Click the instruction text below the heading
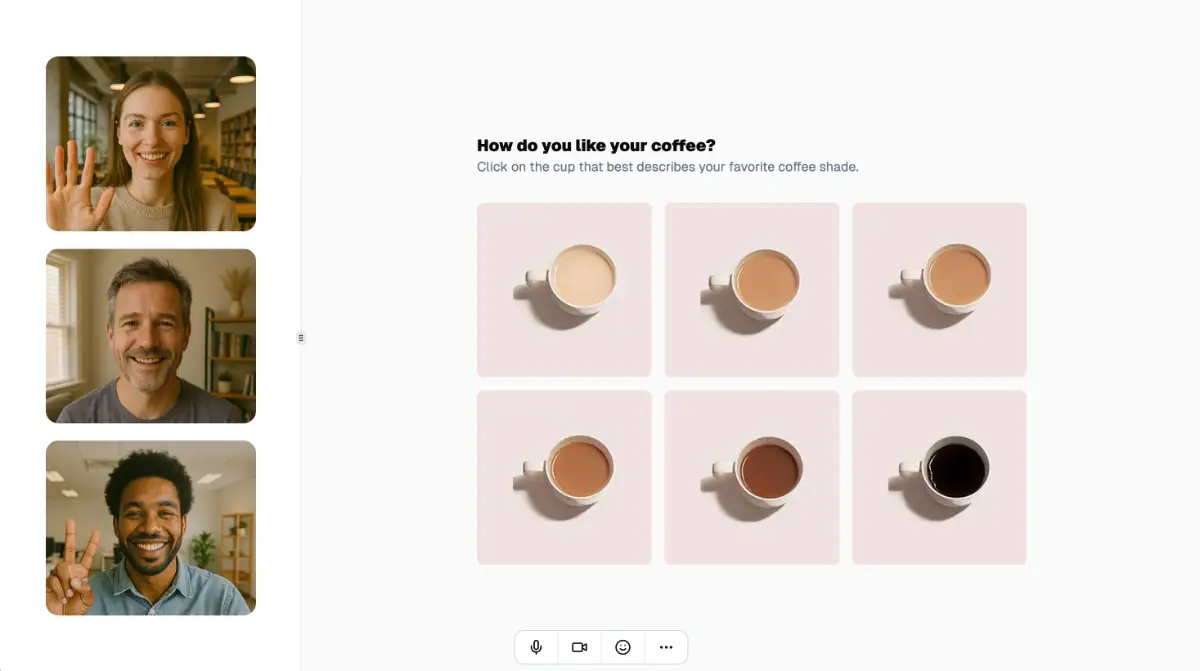 (x=667, y=167)
